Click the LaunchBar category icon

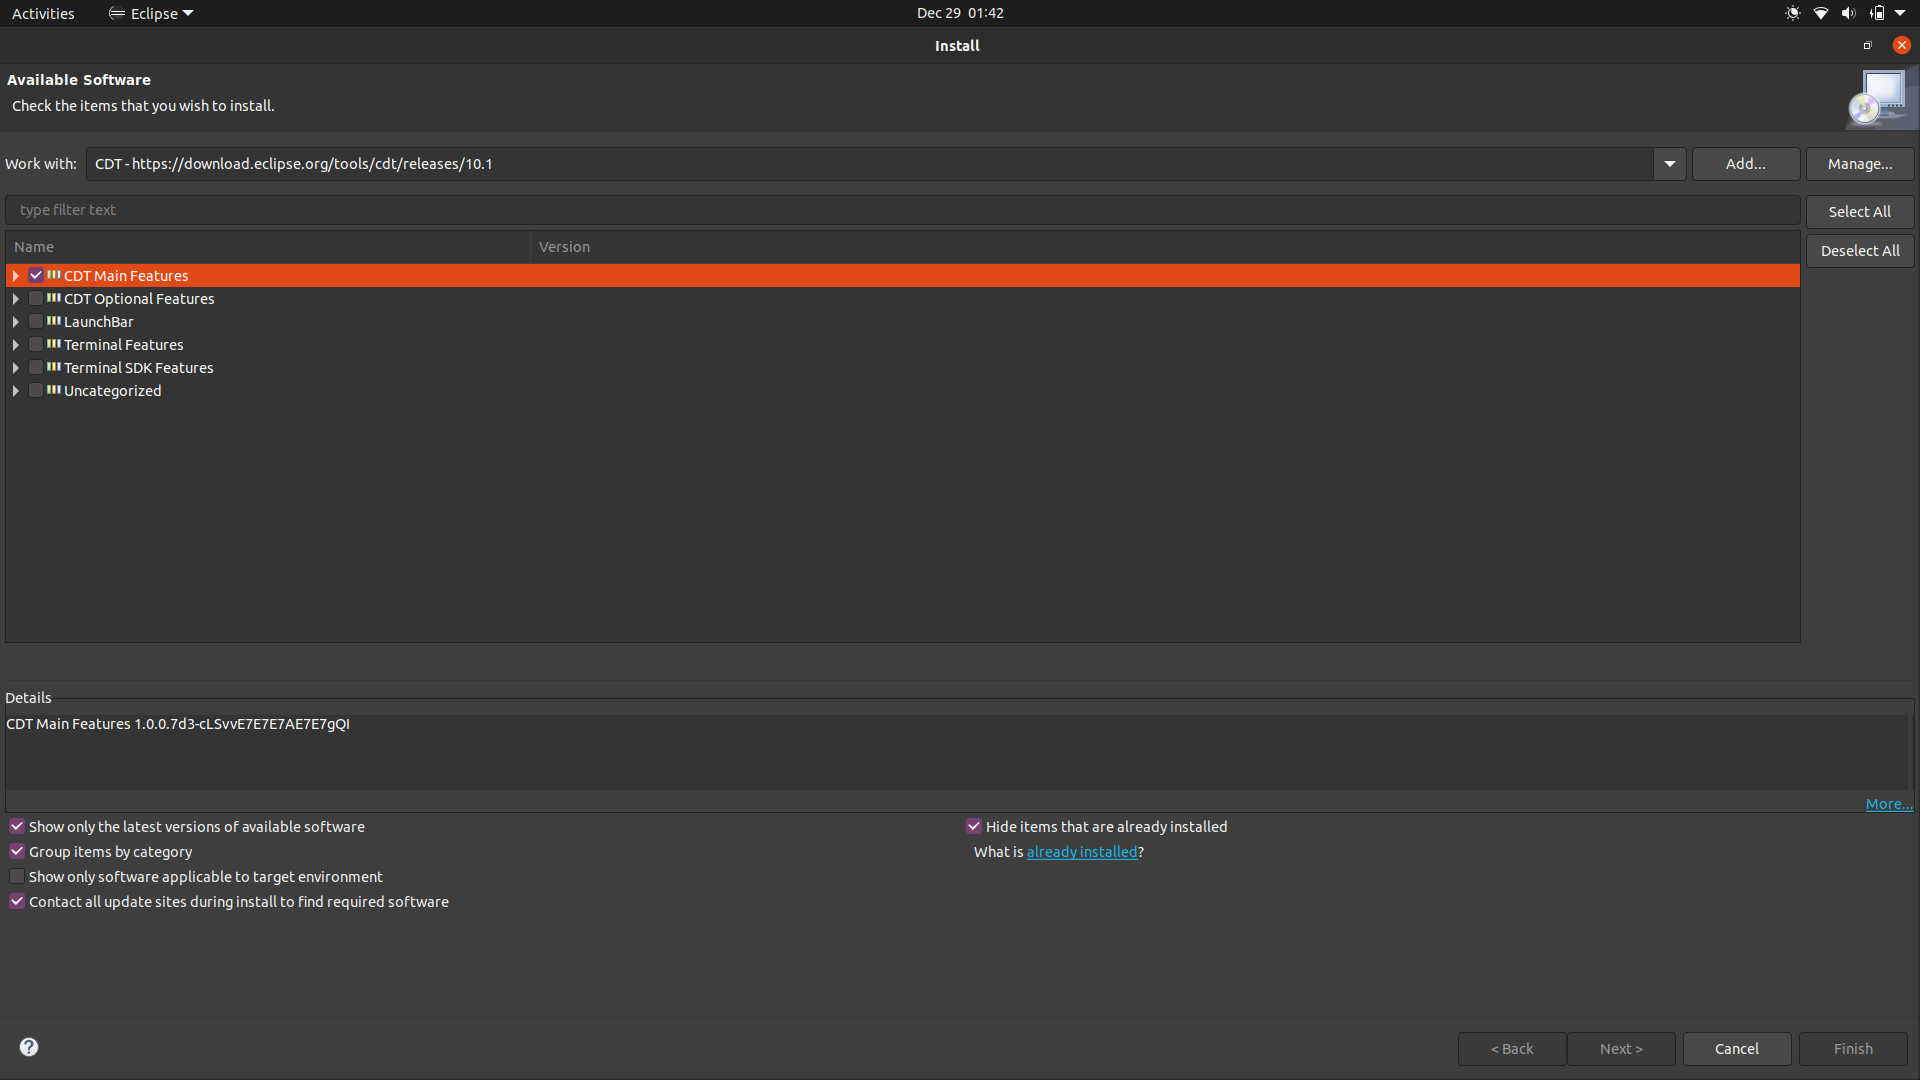click(x=54, y=321)
